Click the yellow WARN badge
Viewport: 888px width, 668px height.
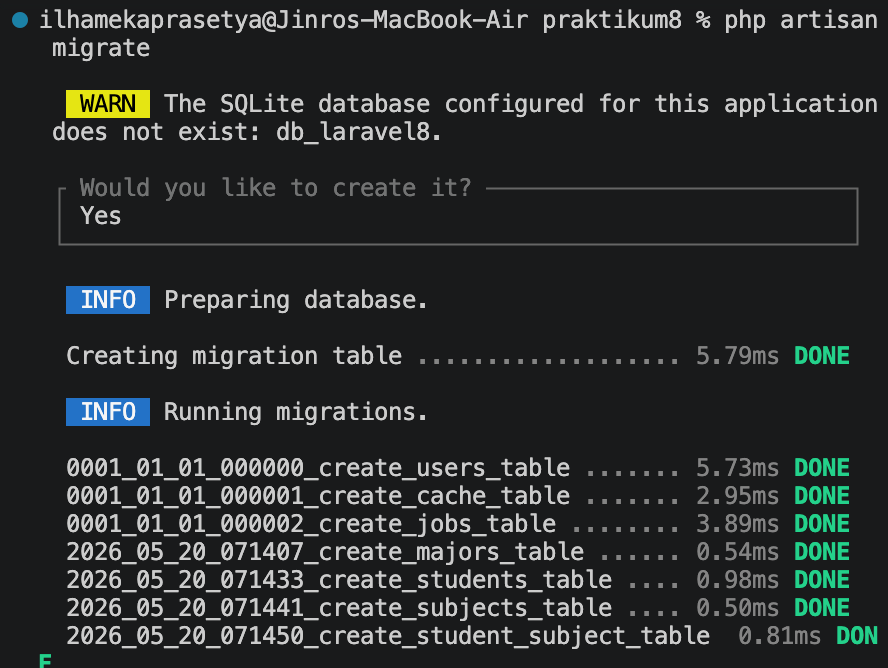coord(108,104)
